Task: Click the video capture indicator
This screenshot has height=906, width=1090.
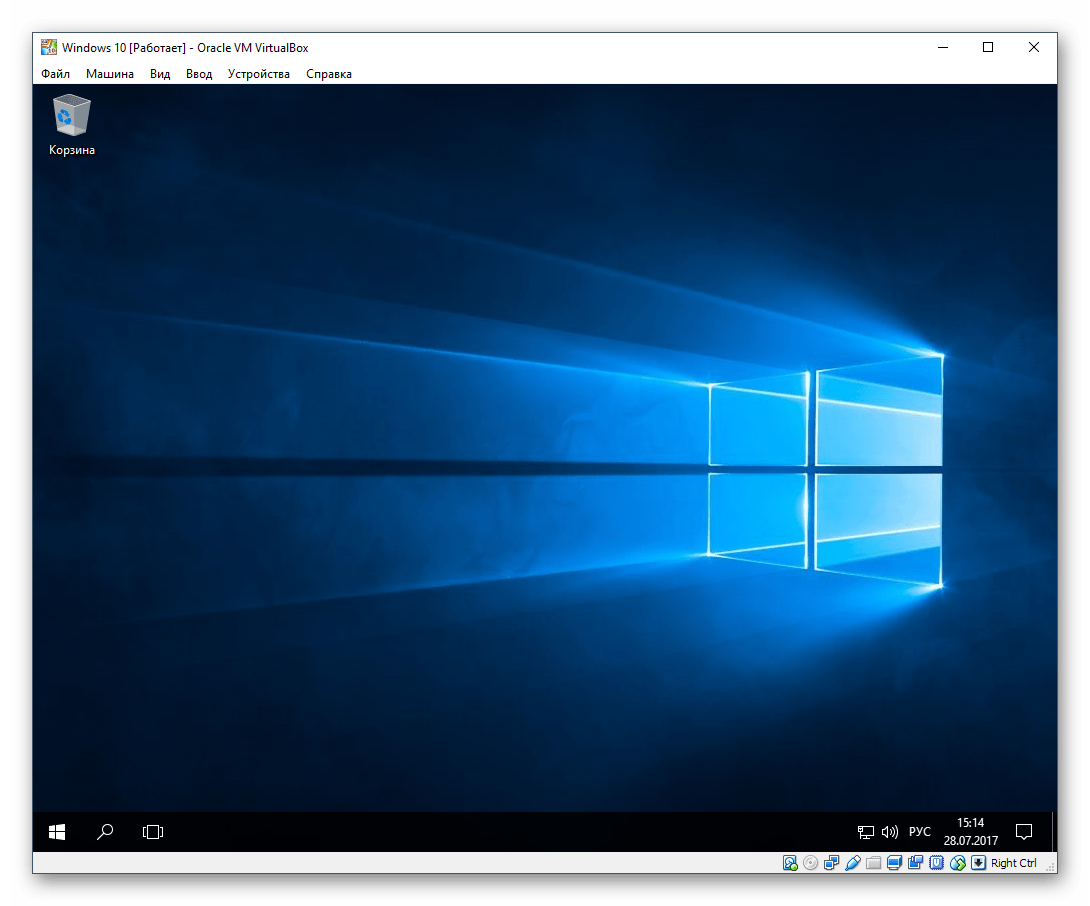Action: coord(916,863)
